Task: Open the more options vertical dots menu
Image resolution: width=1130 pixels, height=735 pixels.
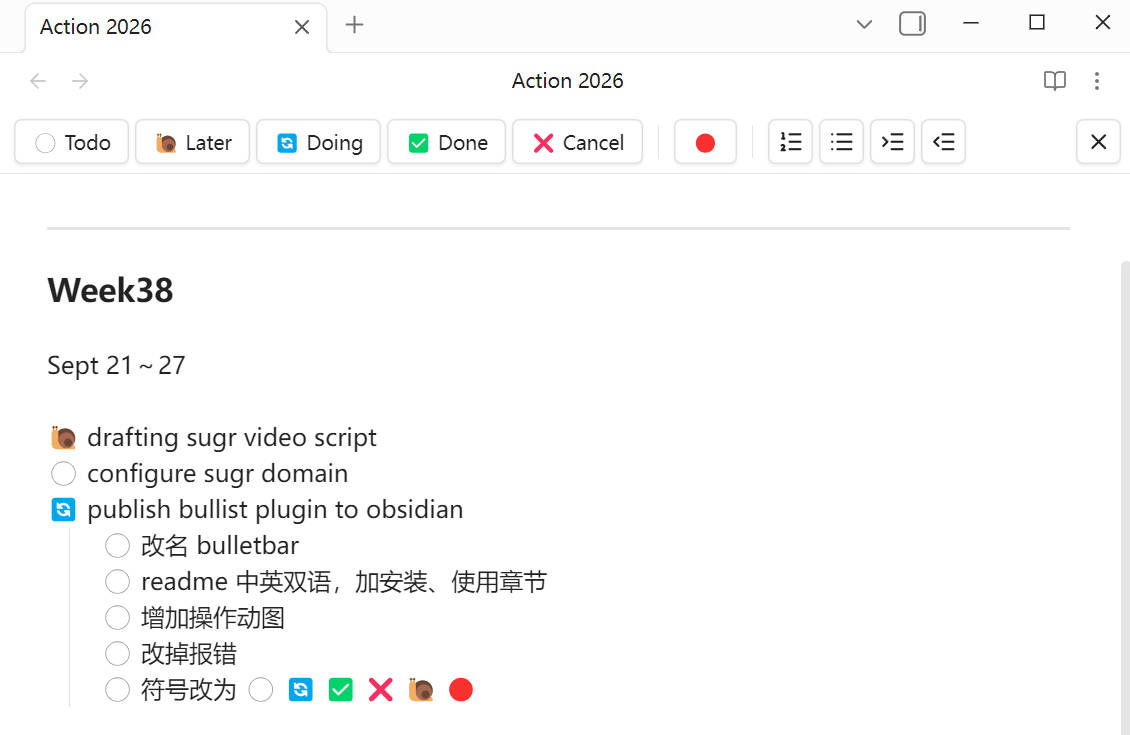Action: coord(1097,81)
